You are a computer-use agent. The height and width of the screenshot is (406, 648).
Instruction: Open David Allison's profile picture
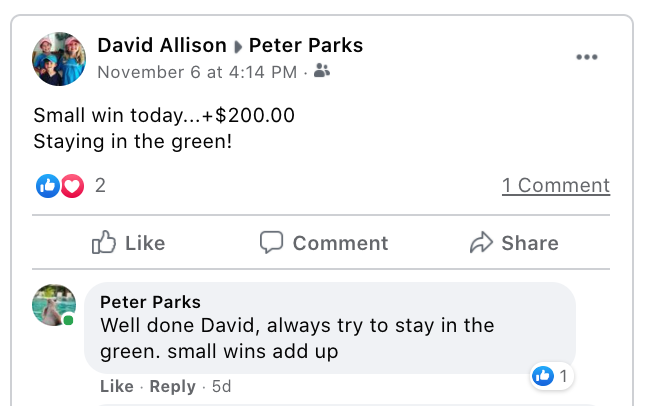point(60,59)
